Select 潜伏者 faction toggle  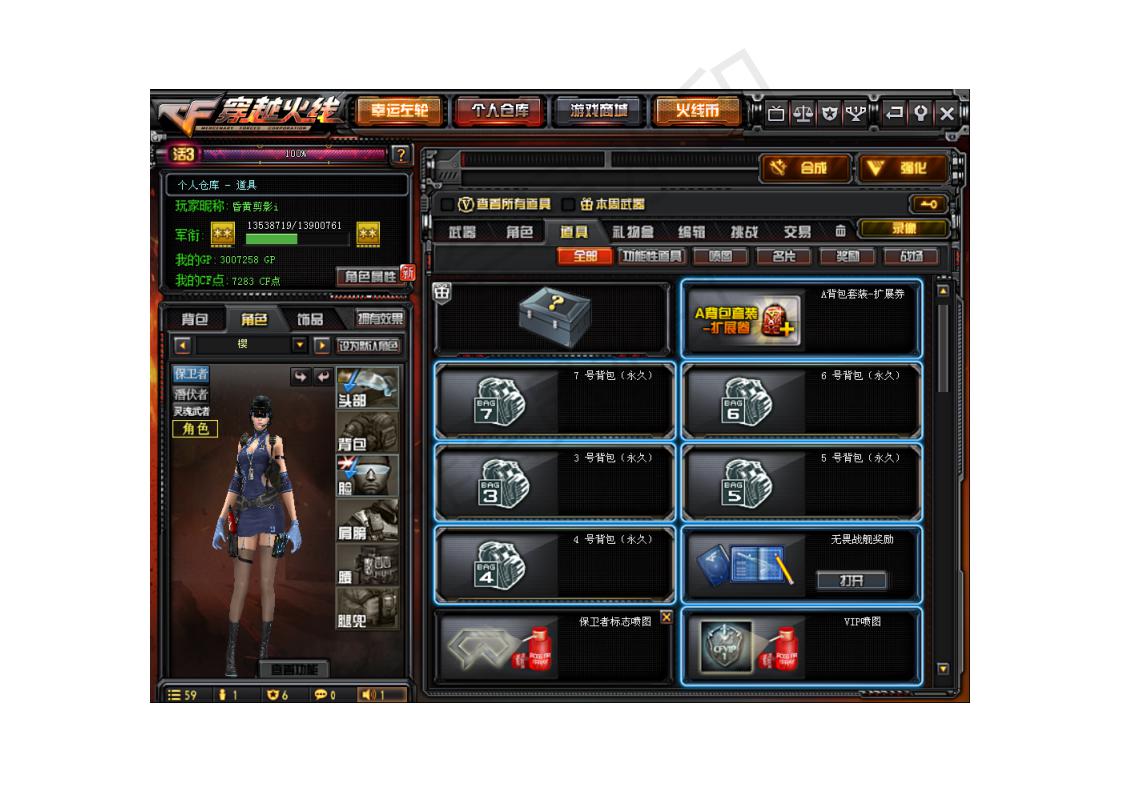point(191,394)
